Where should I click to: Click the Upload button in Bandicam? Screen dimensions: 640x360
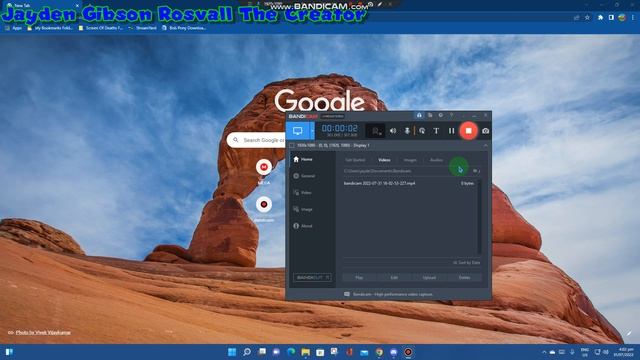pos(429,278)
